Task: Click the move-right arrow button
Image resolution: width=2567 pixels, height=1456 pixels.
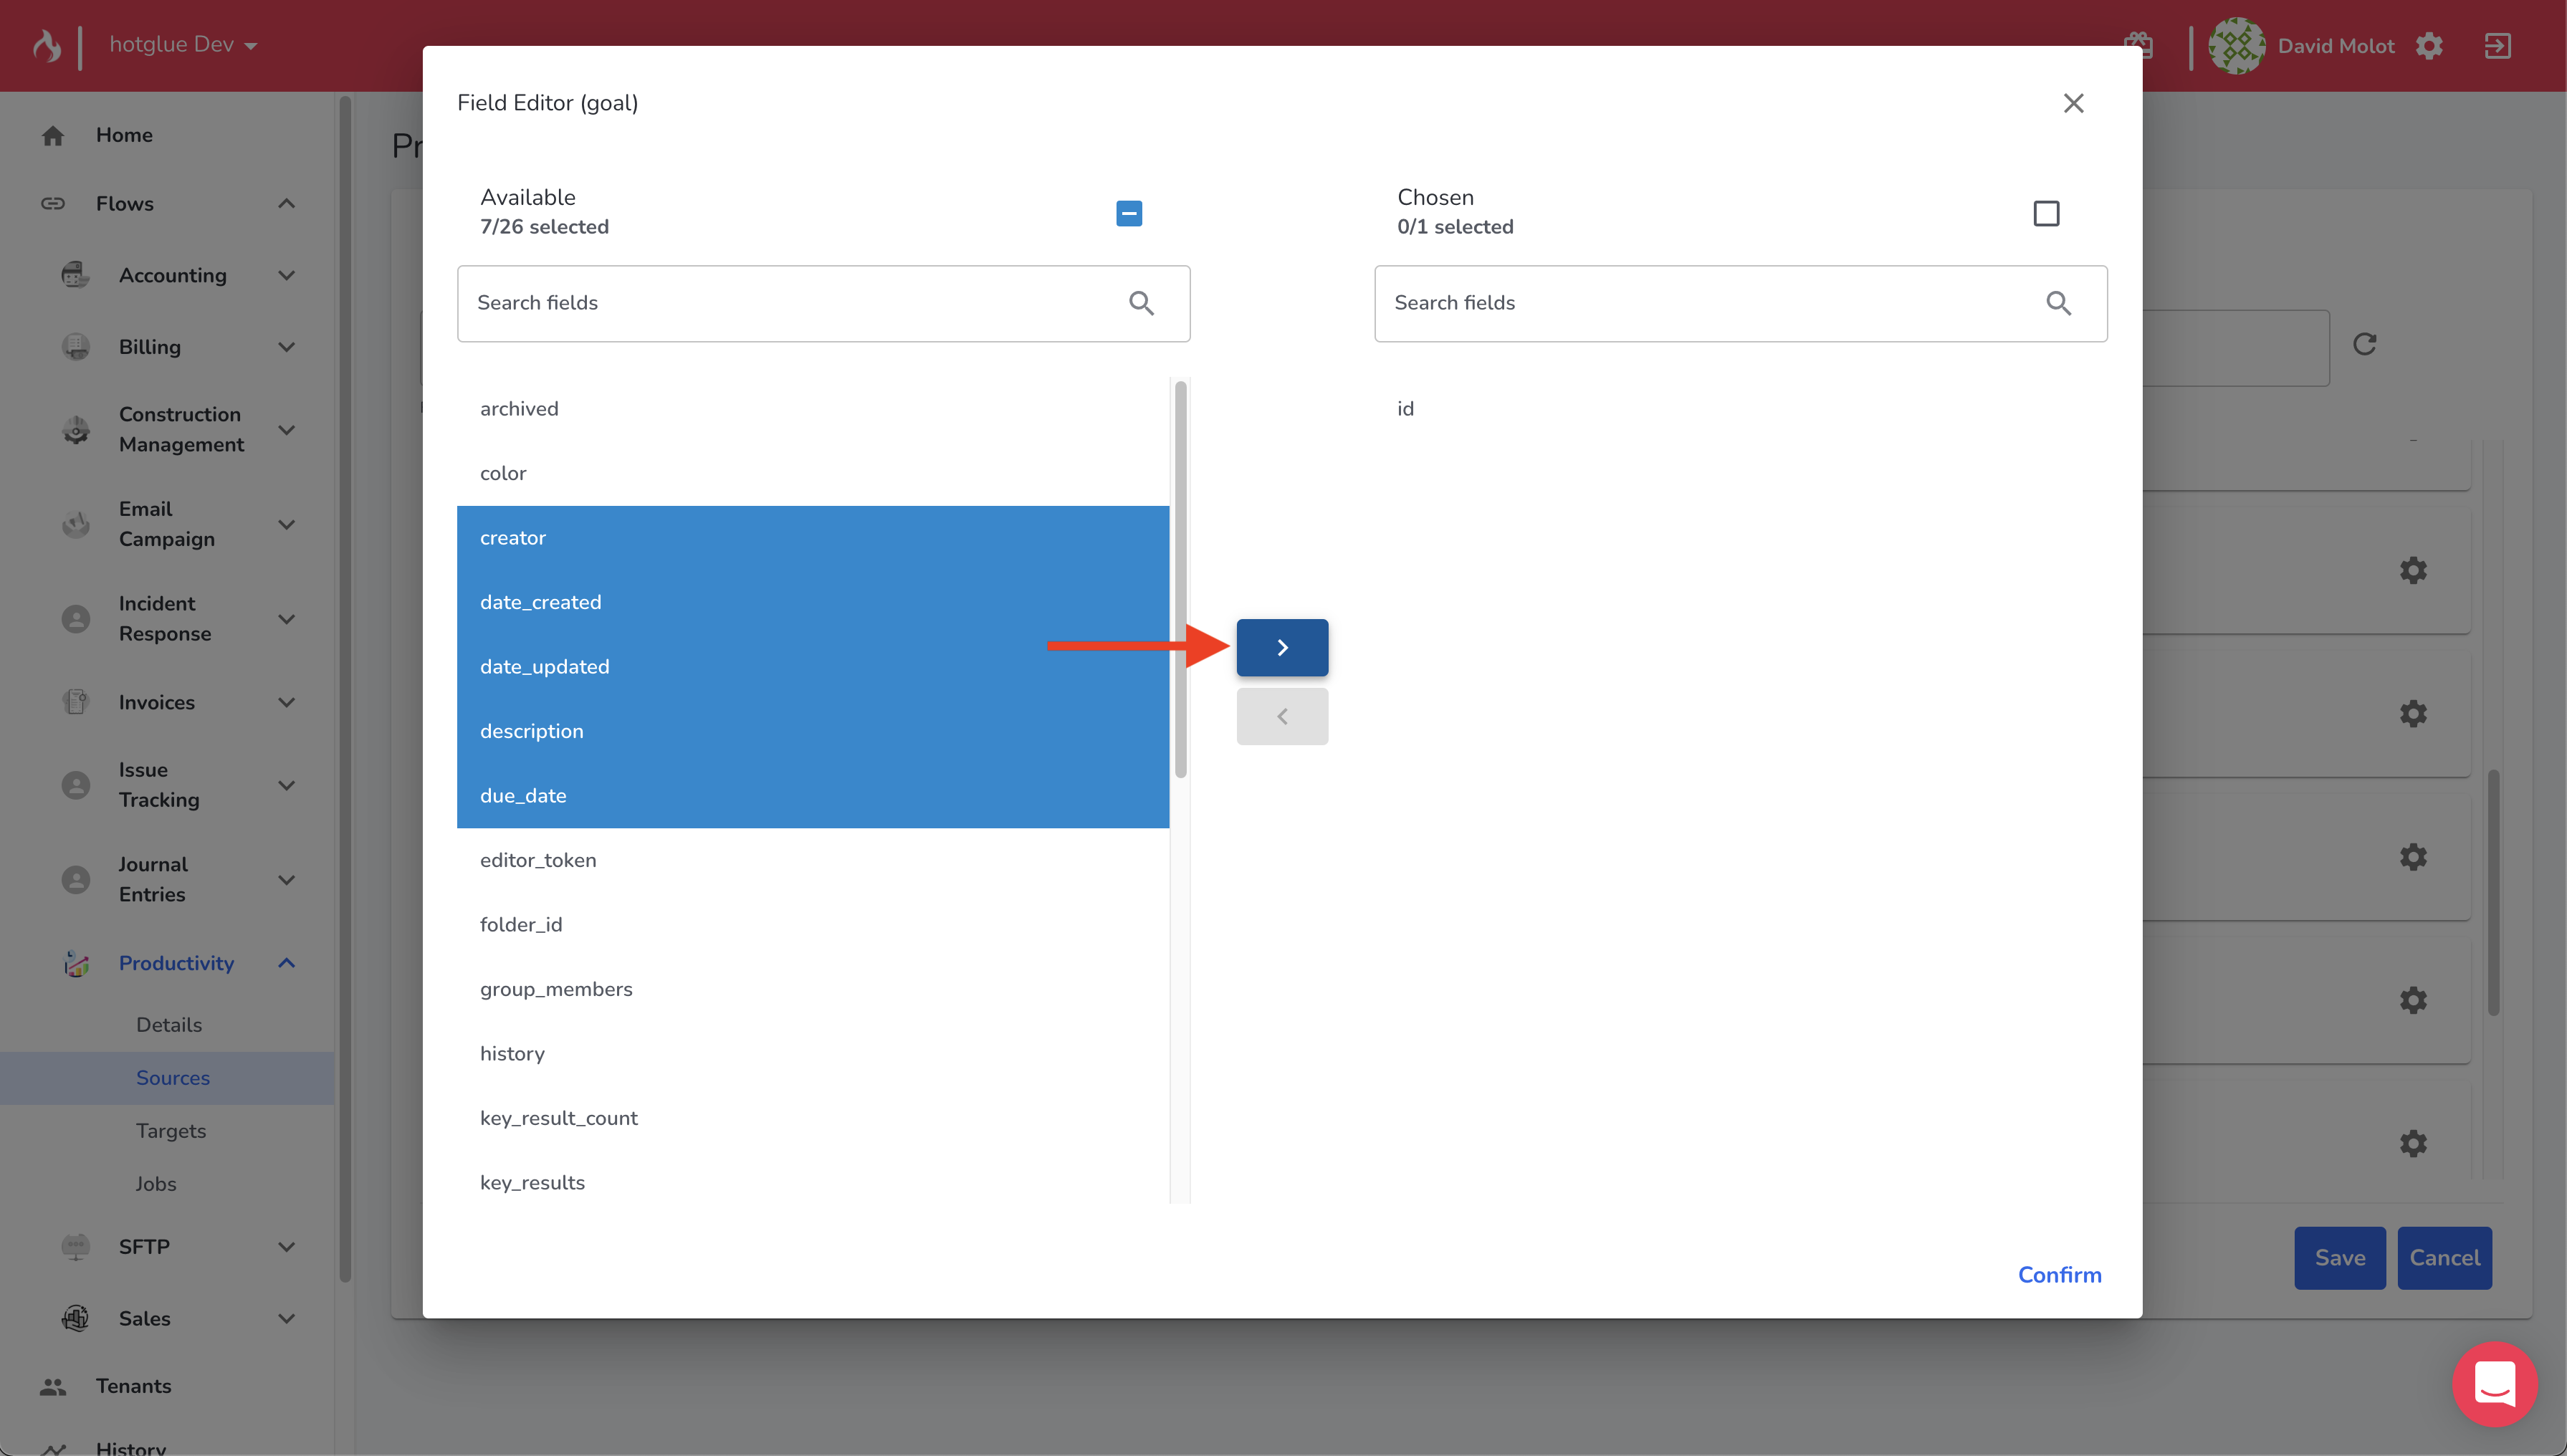Action: tap(1281, 647)
